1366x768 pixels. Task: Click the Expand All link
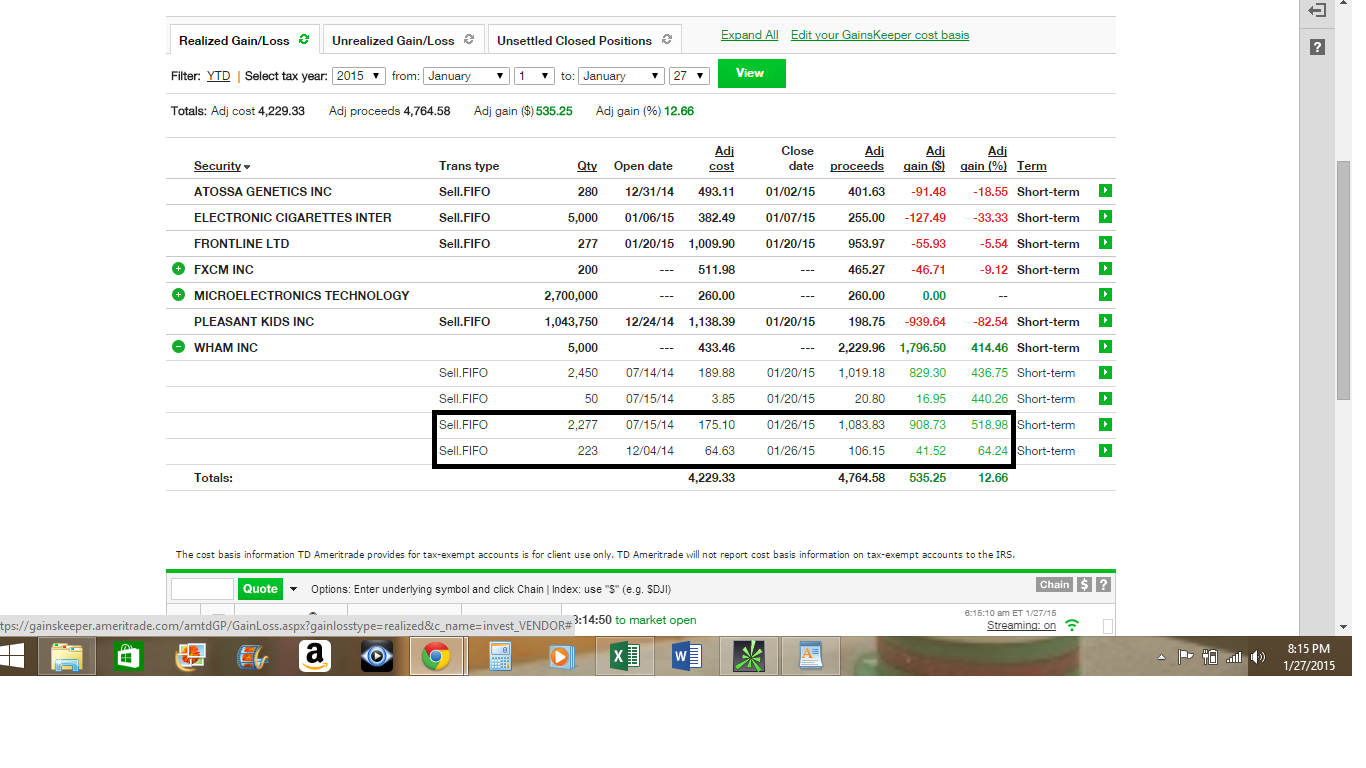click(749, 35)
